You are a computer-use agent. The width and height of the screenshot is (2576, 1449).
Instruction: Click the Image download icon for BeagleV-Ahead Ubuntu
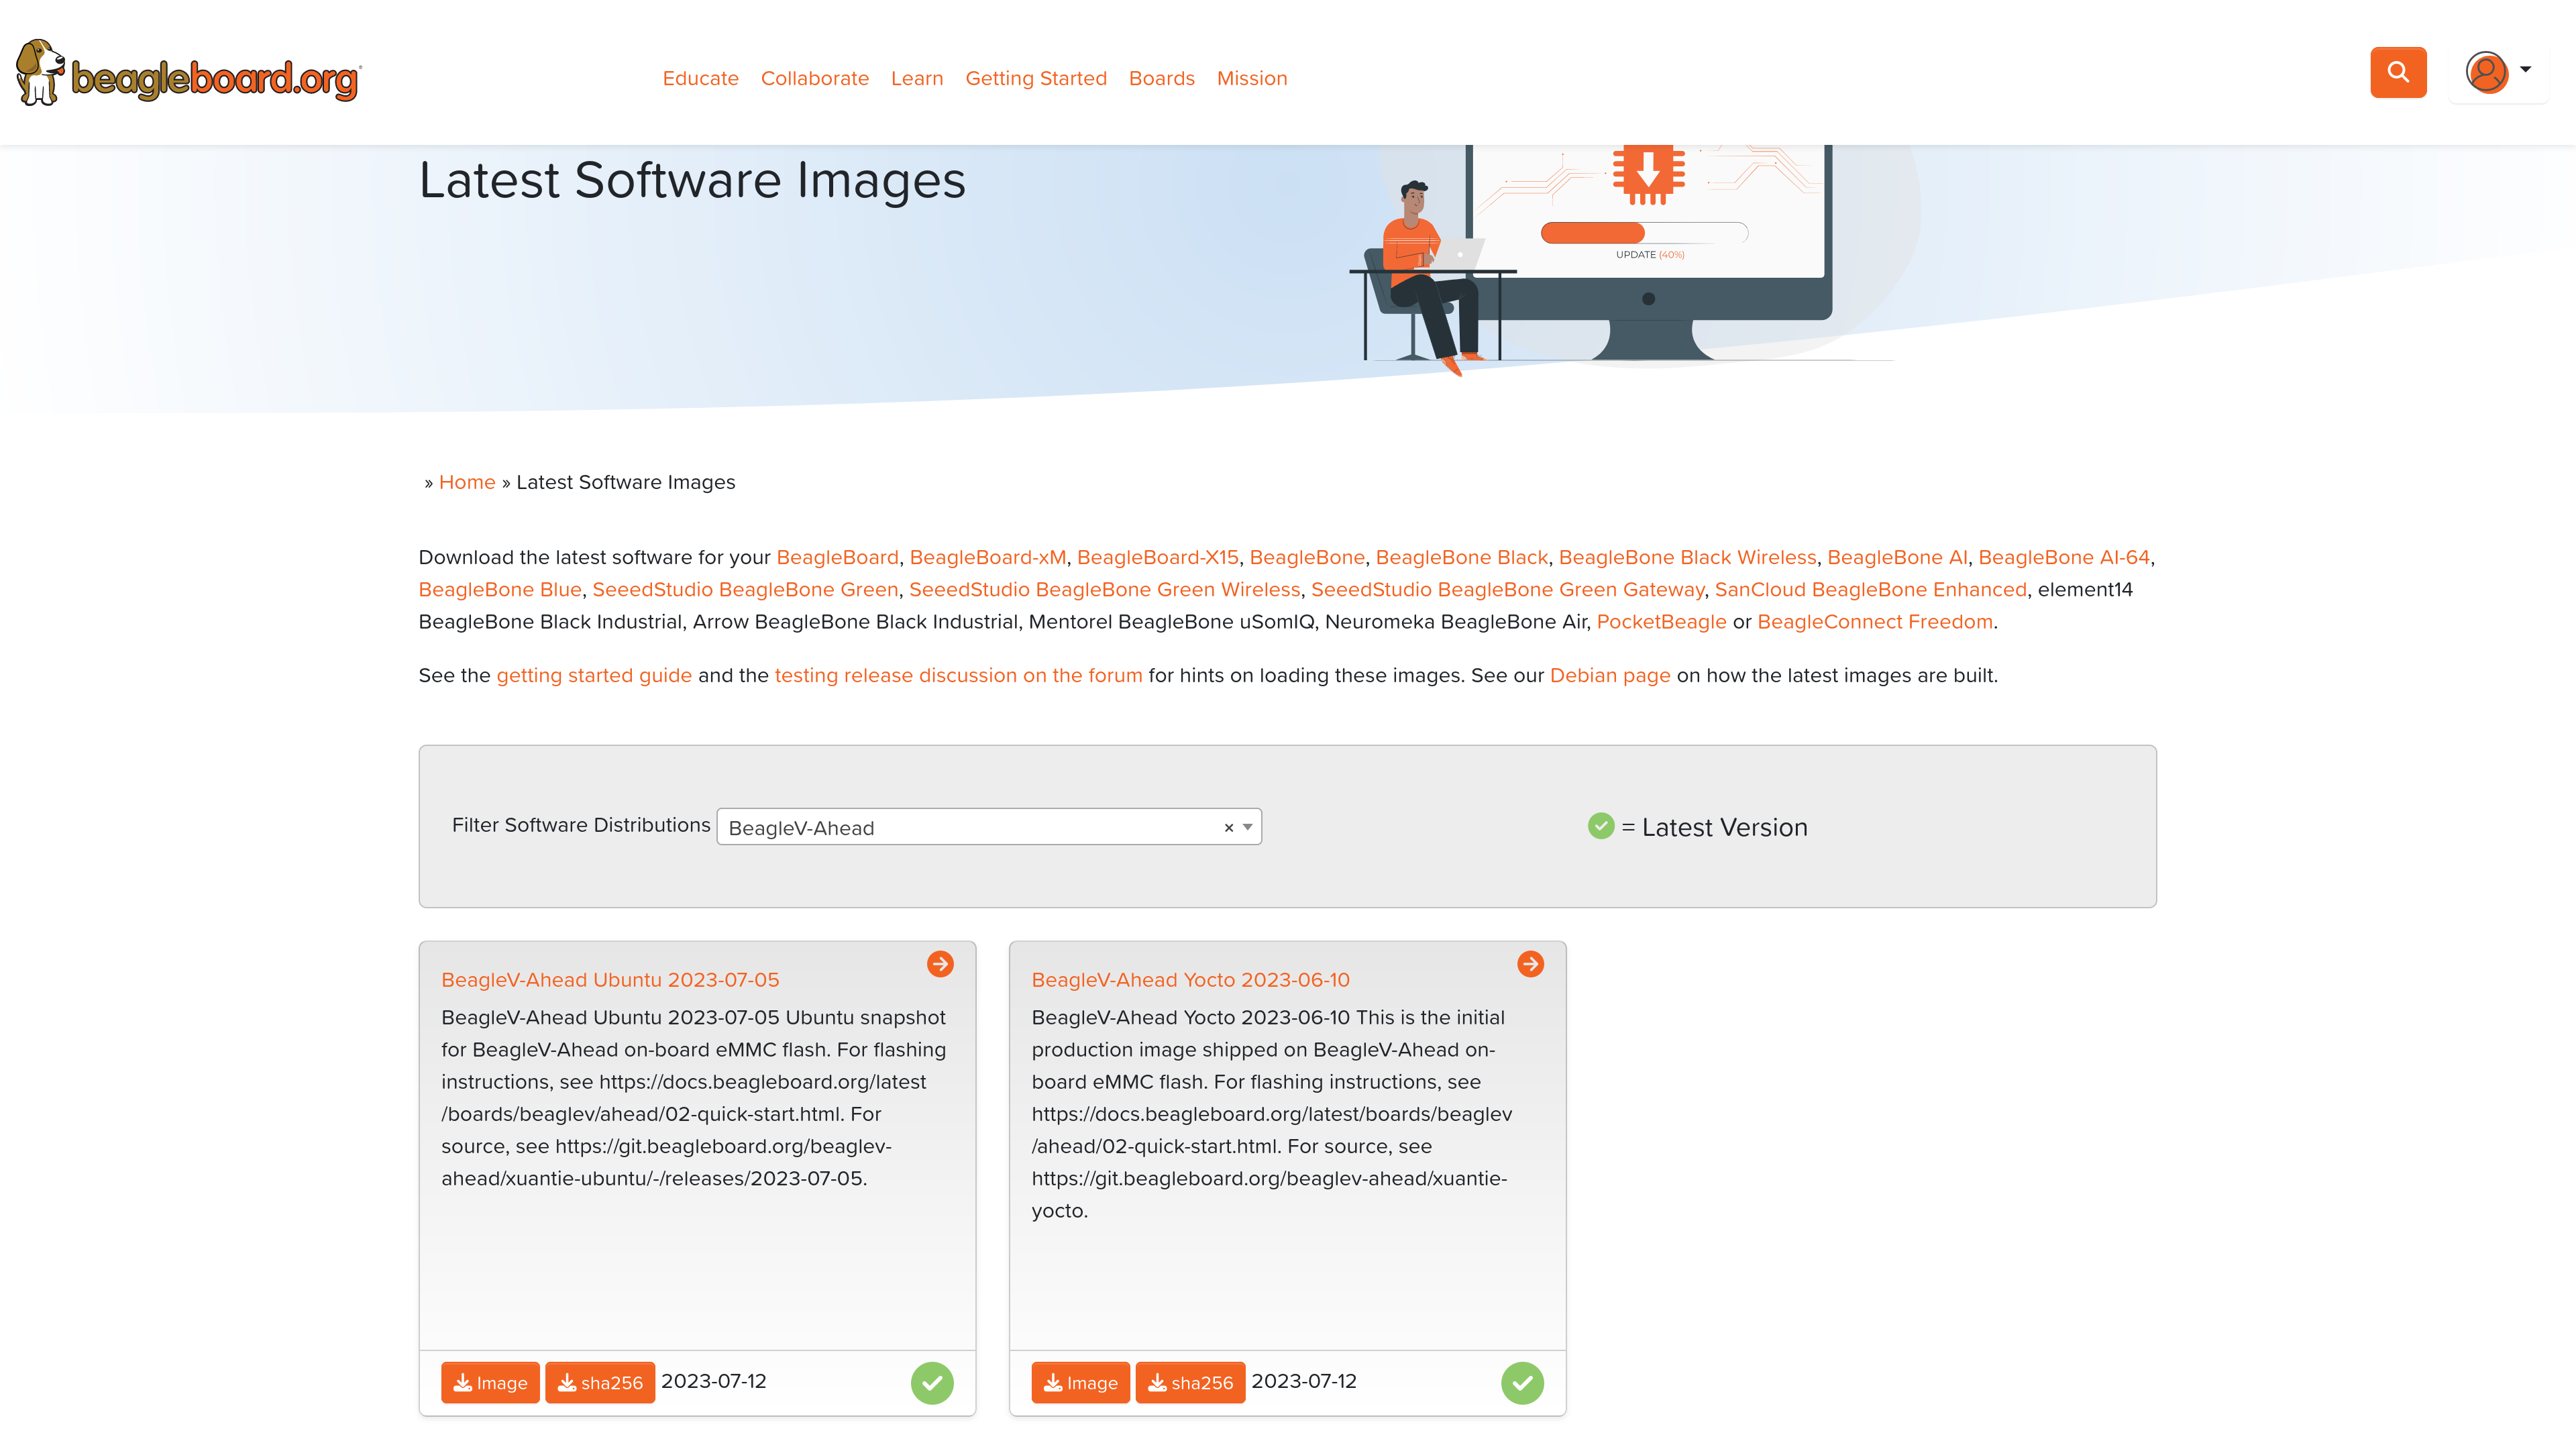[490, 1382]
